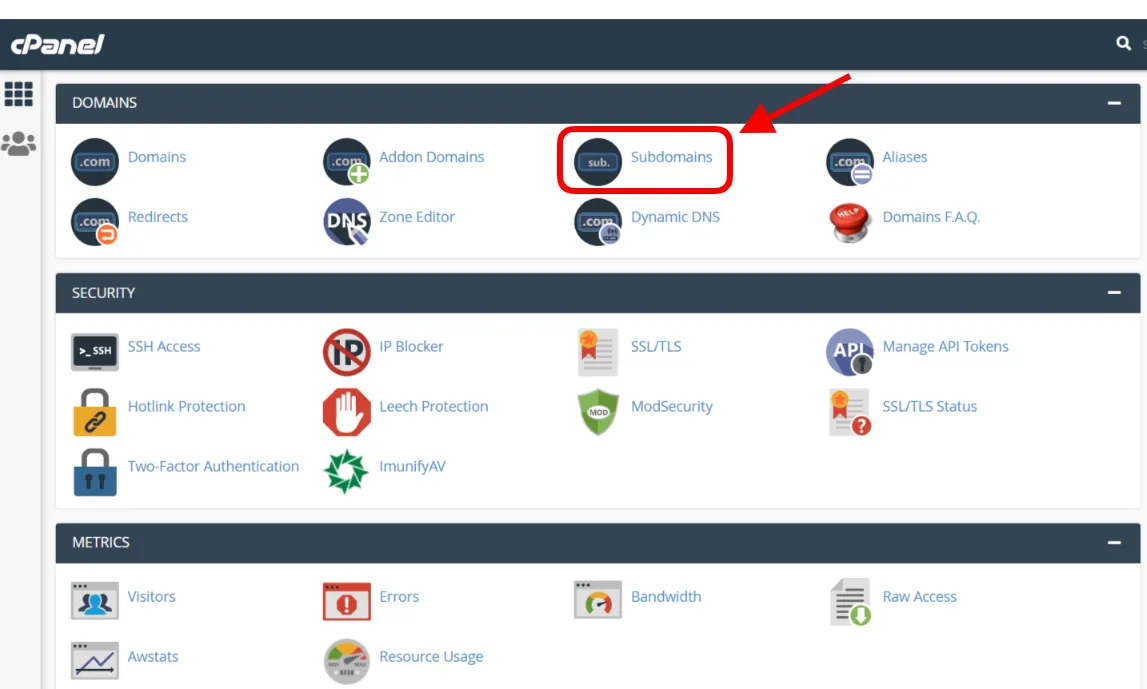The width and height of the screenshot is (1147, 689).
Task: Click the IP Blocker icon
Action: point(346,352)
